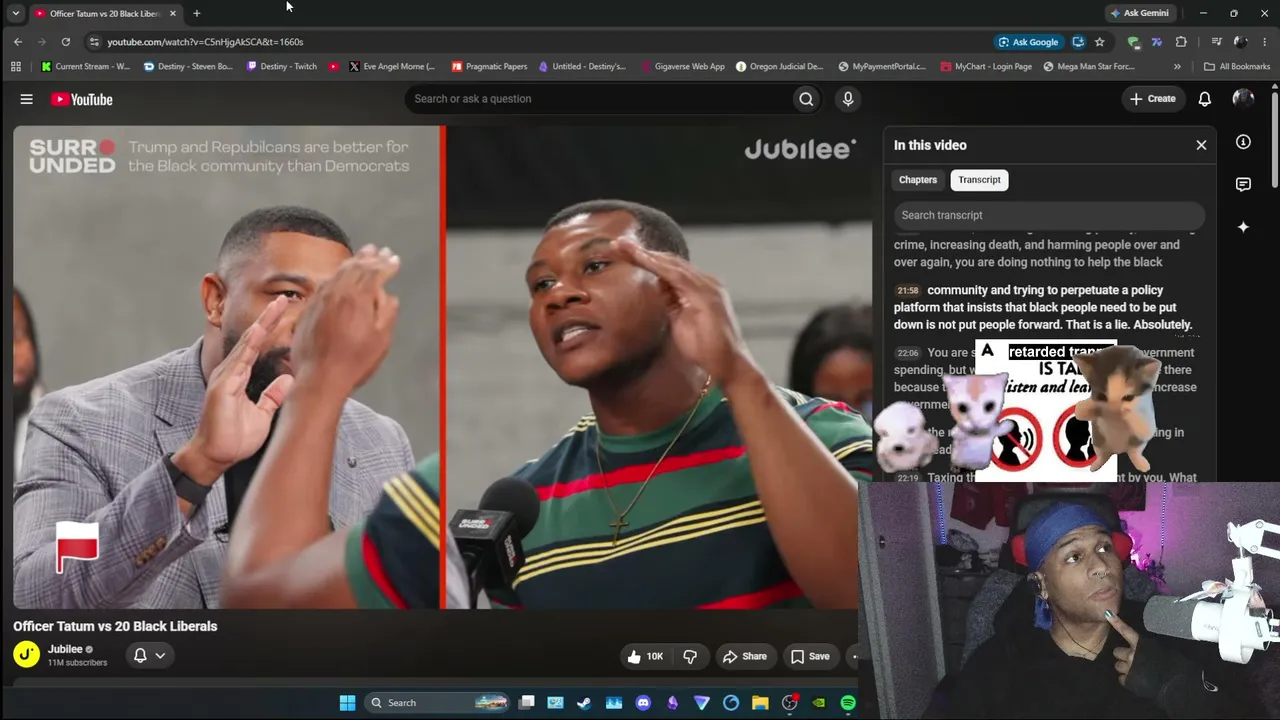View site information icon in address bar
The width and height of the screenshot is (1280, 720).
tap(94, 42)
